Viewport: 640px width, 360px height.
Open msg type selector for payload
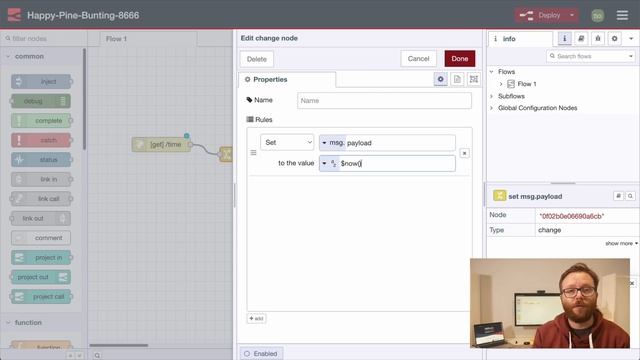click(332, 143)
